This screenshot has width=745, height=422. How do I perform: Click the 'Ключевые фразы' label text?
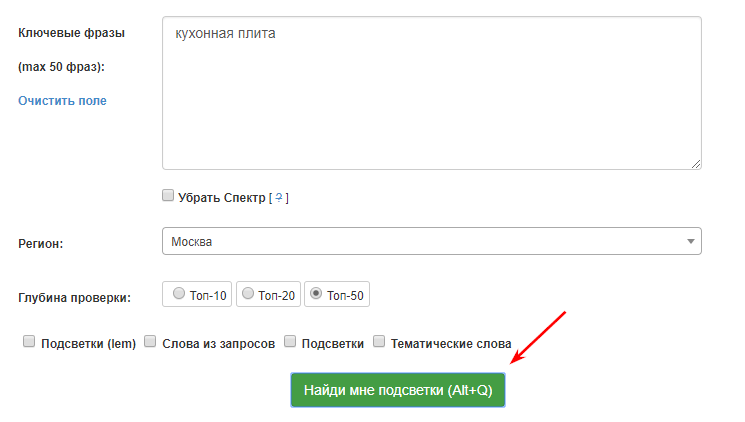point(71,33)
